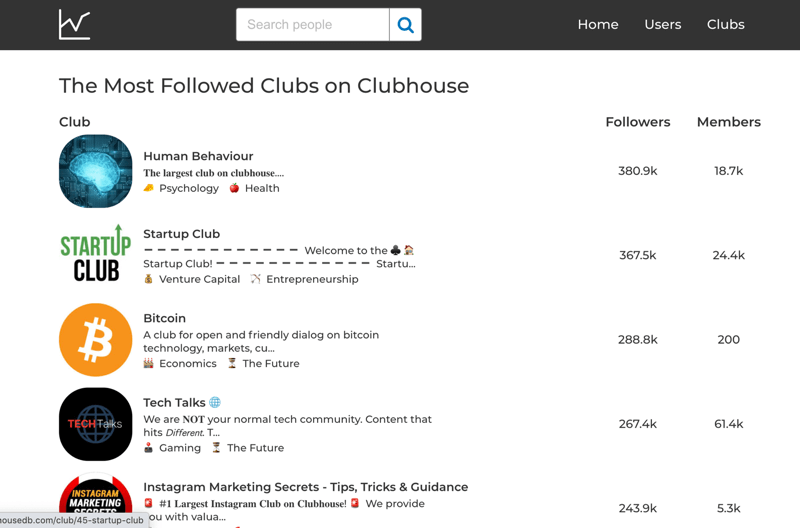This screenshot has height=528, width=800.
Task: Click the apple emoji beside Health
Action: click(234, 188)
